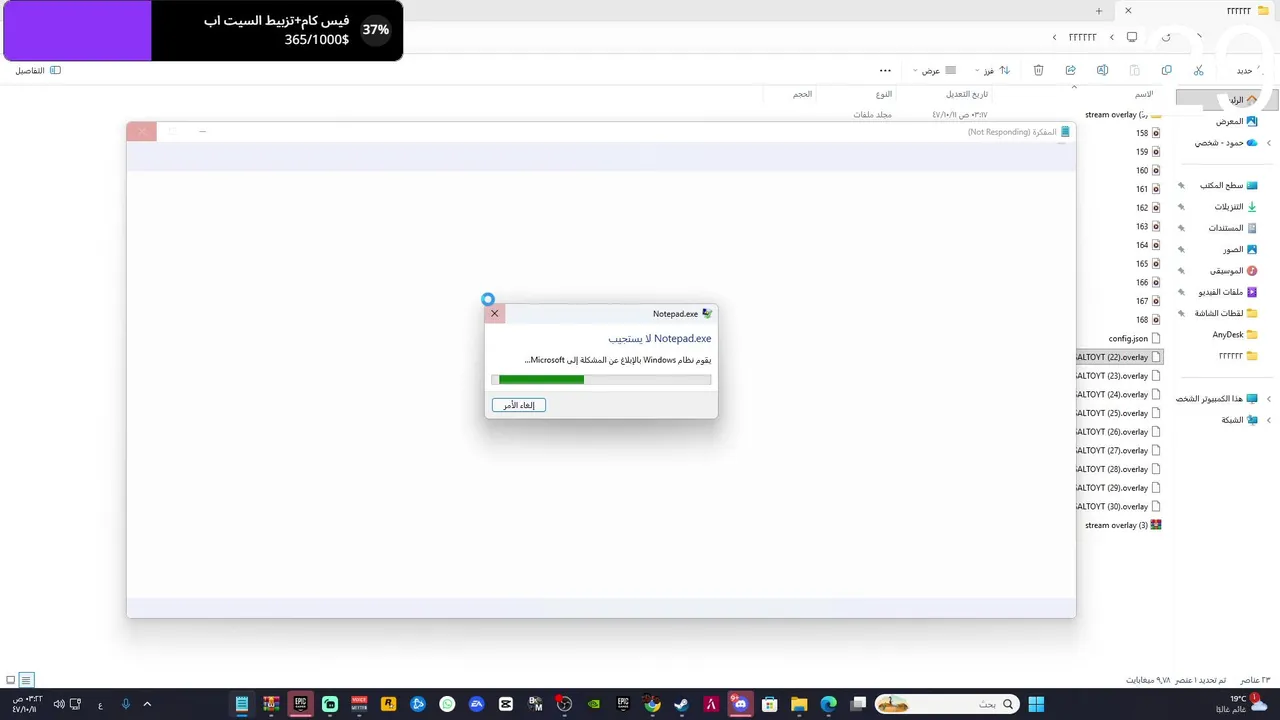Open Discord from the taskbar

(740, 704)
